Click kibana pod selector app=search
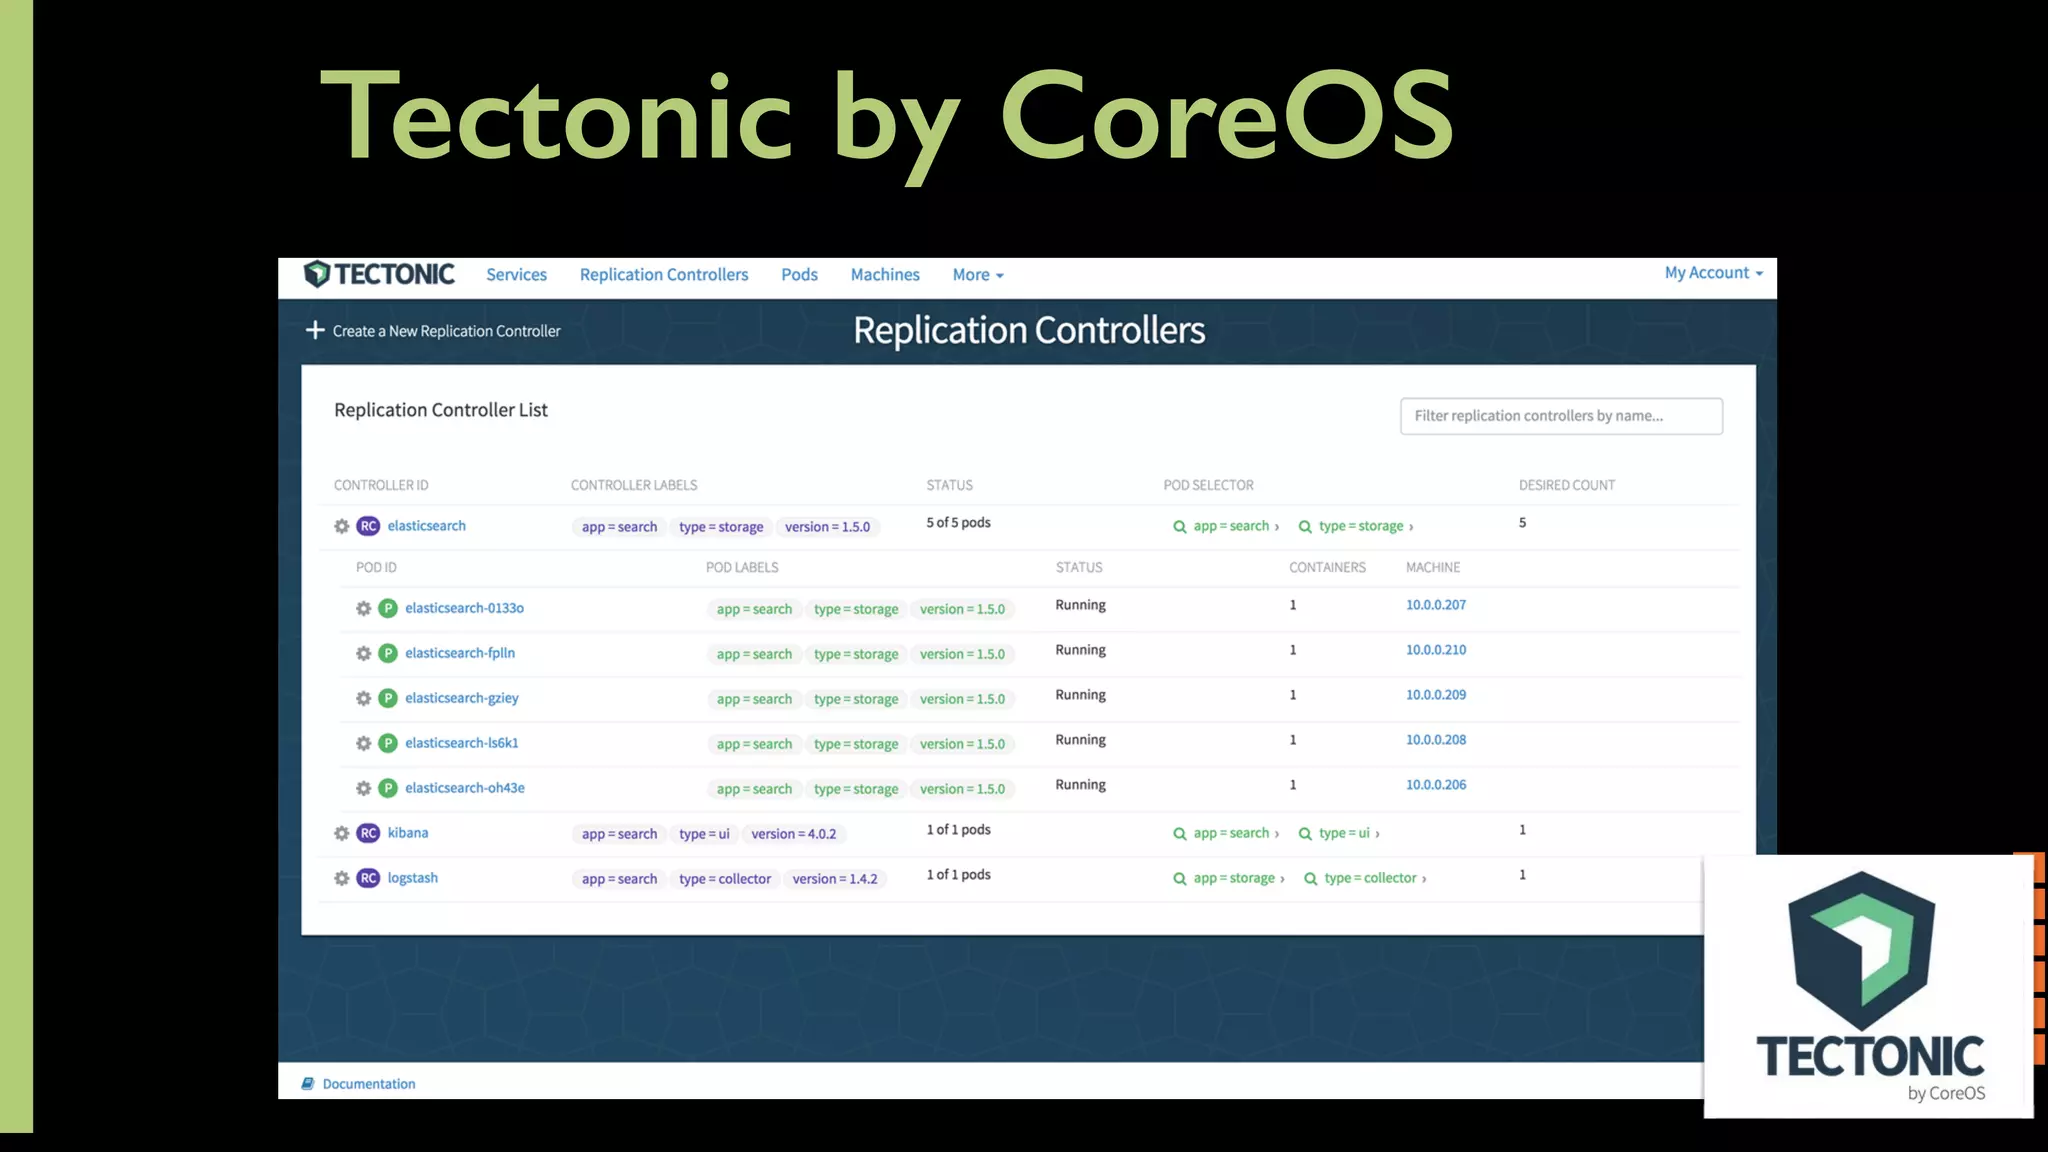This screenshot has width=2048, height=1152. (1226, 833)
